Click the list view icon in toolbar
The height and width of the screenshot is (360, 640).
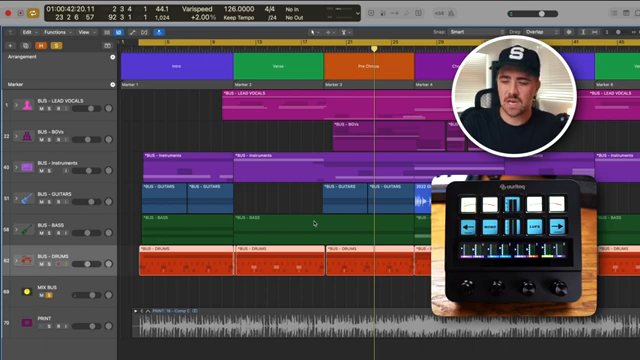[x=107, y=32]
